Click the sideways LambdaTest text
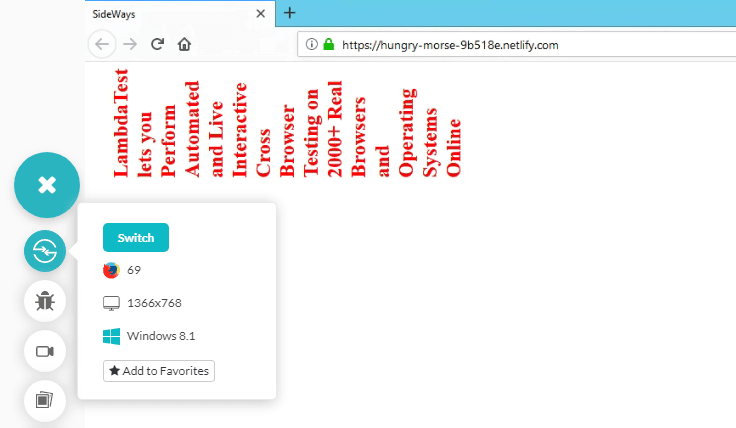This screenshot has width=736, height=428. [121, 123]
